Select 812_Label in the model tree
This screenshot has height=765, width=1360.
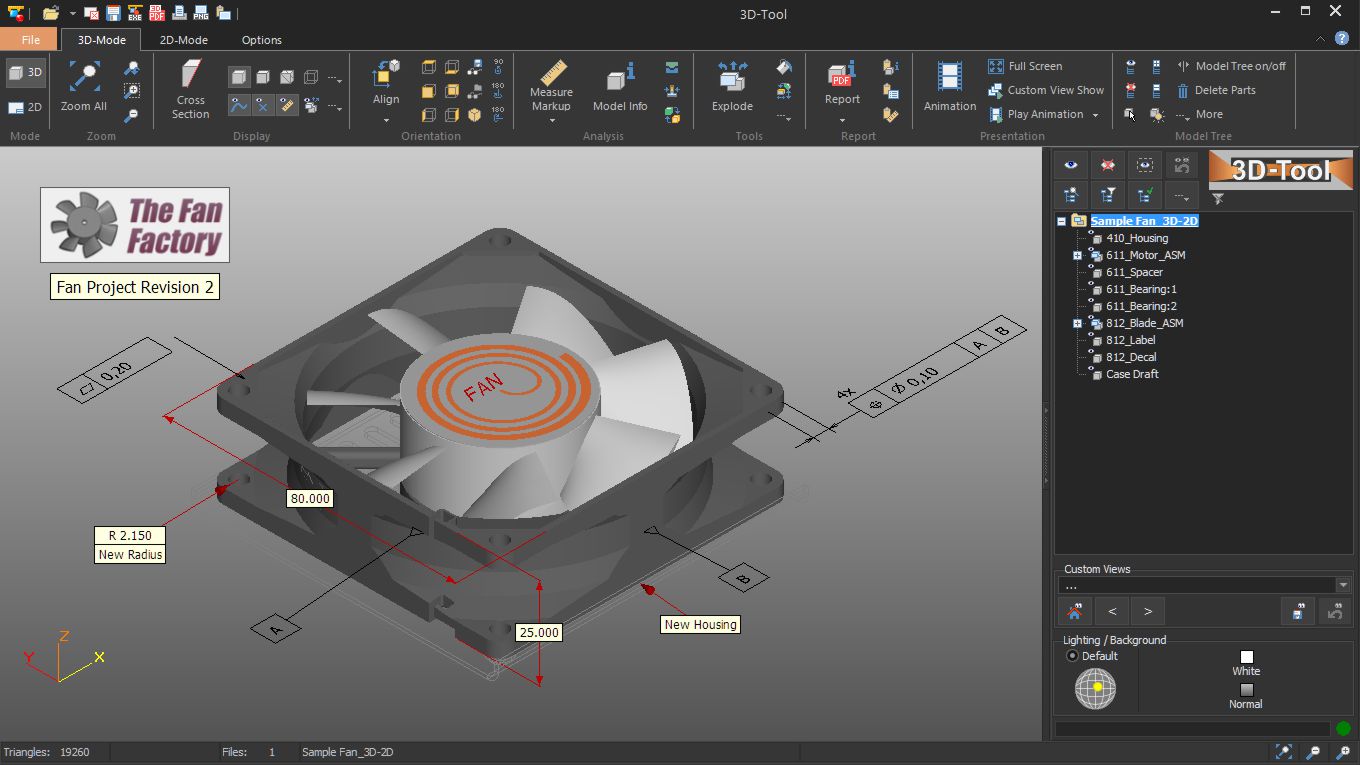(x=1128, y=339)
